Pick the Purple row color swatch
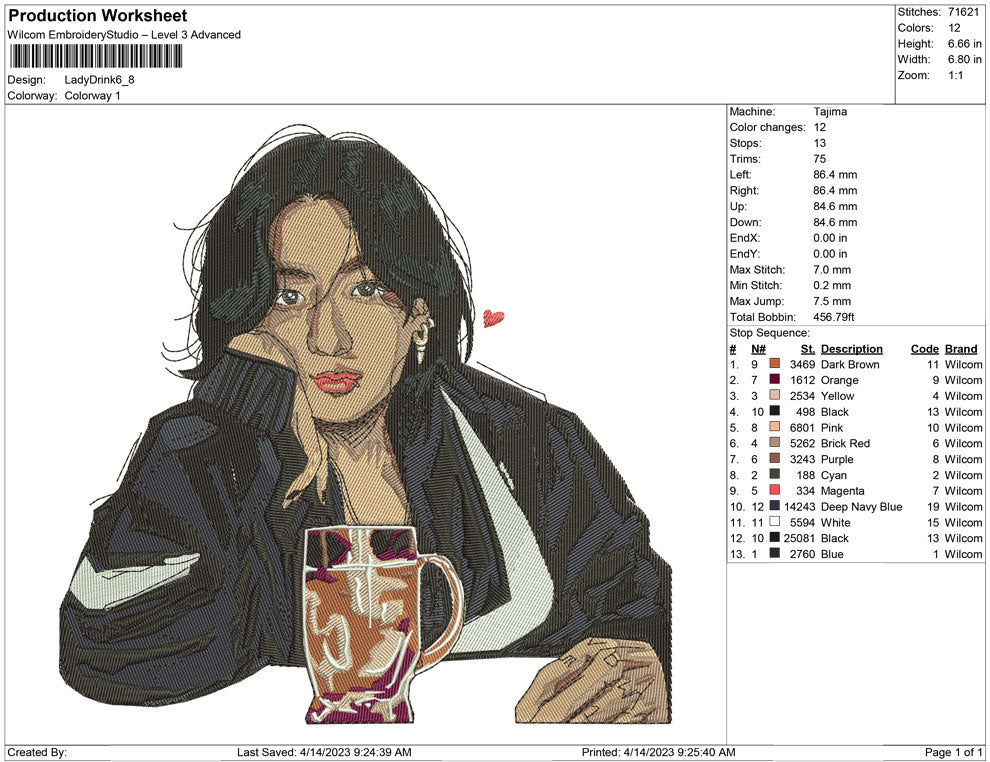The image size is (990, 762). 775,458
